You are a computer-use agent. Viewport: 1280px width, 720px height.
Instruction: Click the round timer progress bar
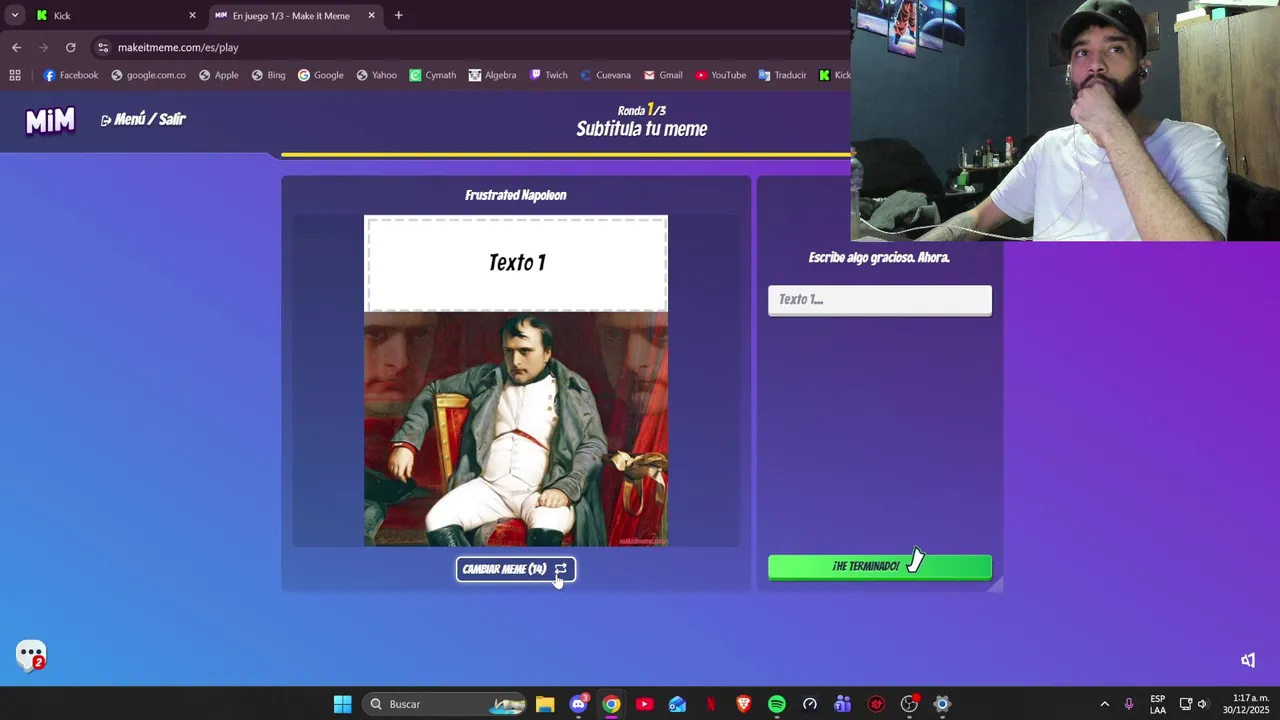565,155
